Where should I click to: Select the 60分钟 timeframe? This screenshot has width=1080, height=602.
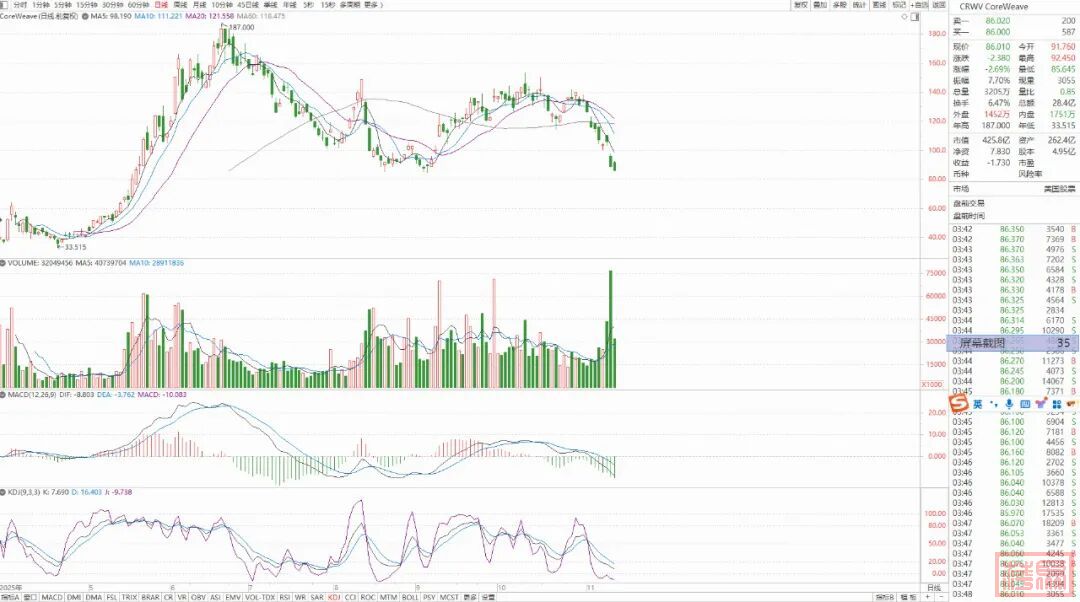tap(138, 5)
